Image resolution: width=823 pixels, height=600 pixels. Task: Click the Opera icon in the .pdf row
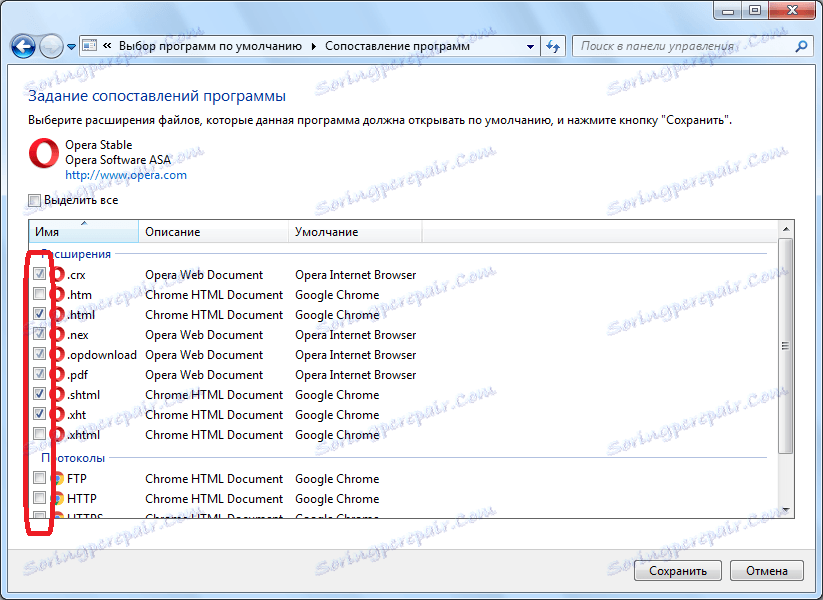57,374
